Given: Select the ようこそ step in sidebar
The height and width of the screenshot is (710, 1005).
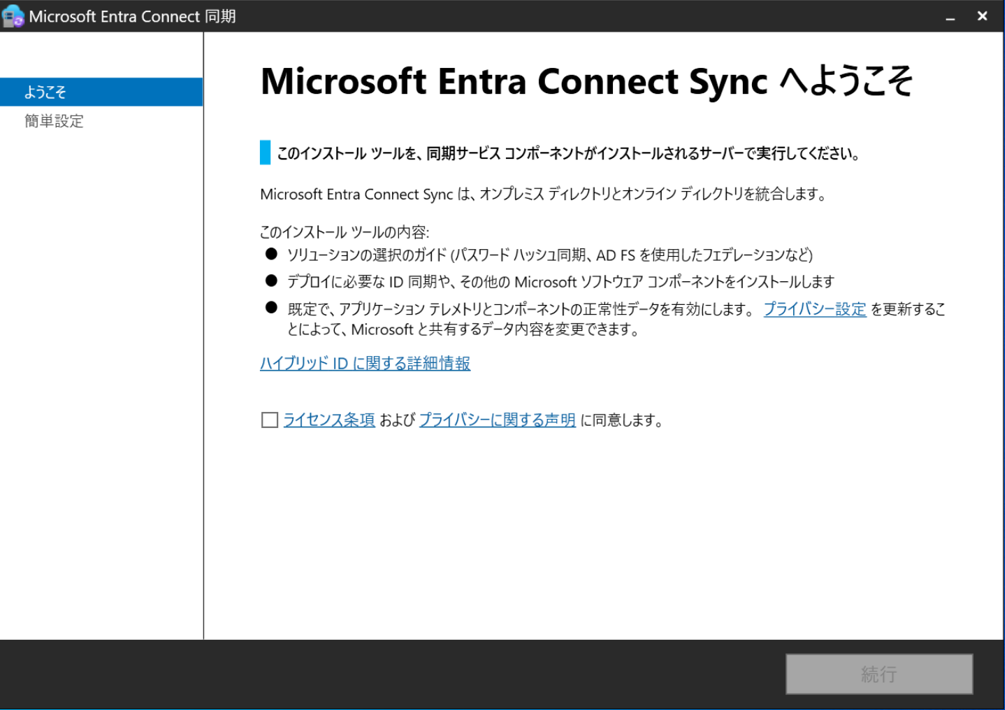Looking at the screenshot, I should coord(101,92).
